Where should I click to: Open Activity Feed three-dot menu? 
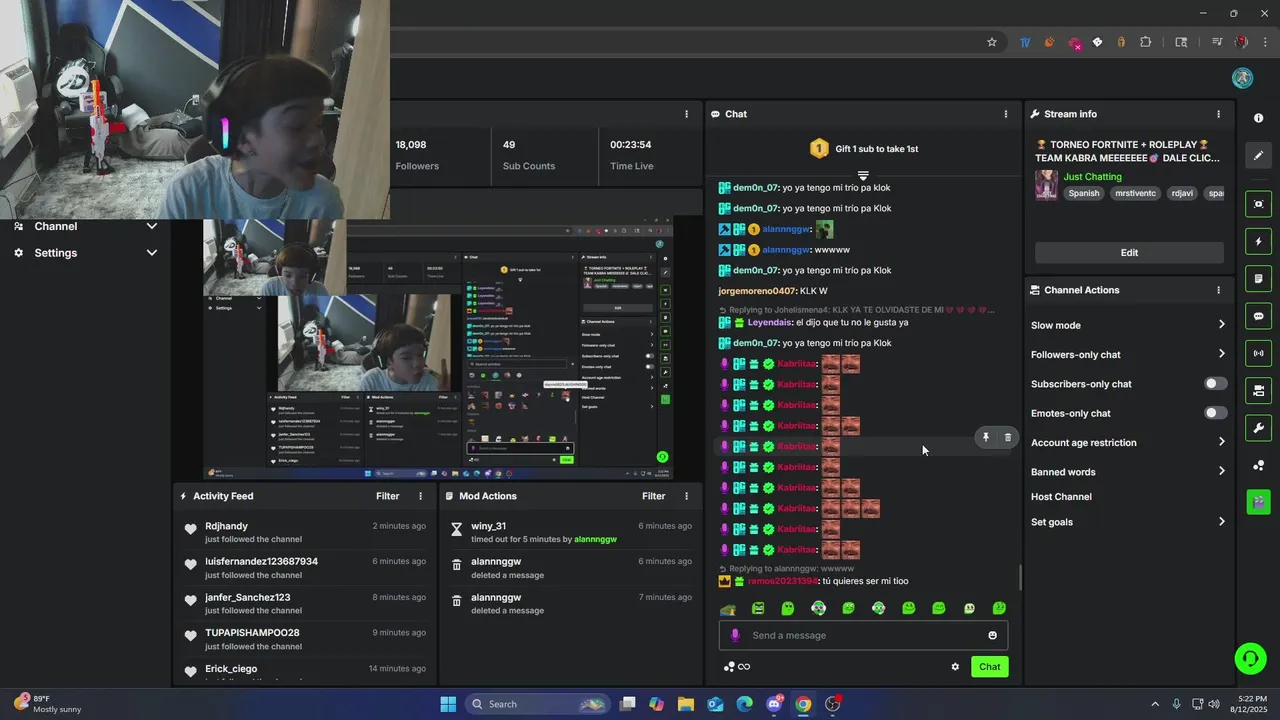(x=420, y=496)
